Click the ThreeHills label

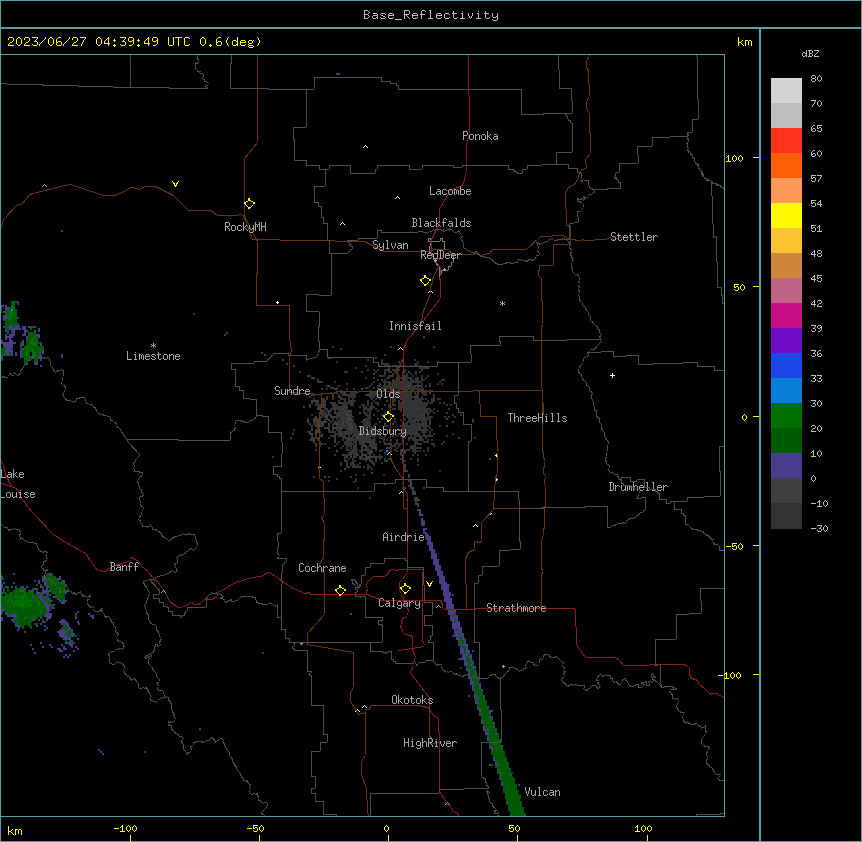point(537,418)
